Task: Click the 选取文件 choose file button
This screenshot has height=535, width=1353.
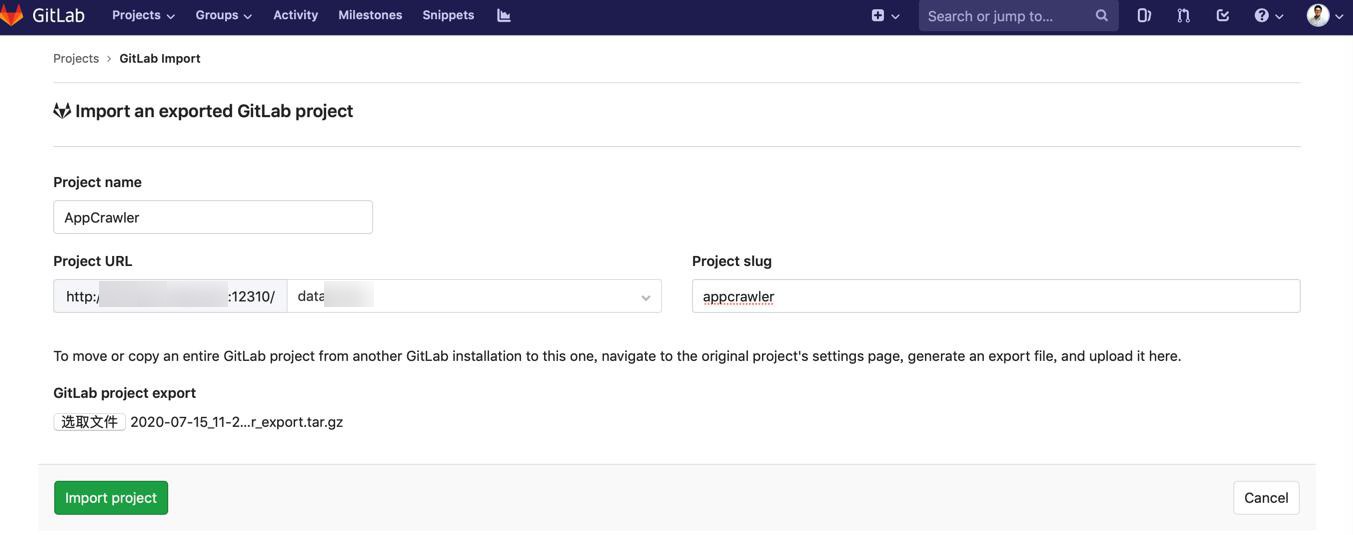Action: (89, 422)
